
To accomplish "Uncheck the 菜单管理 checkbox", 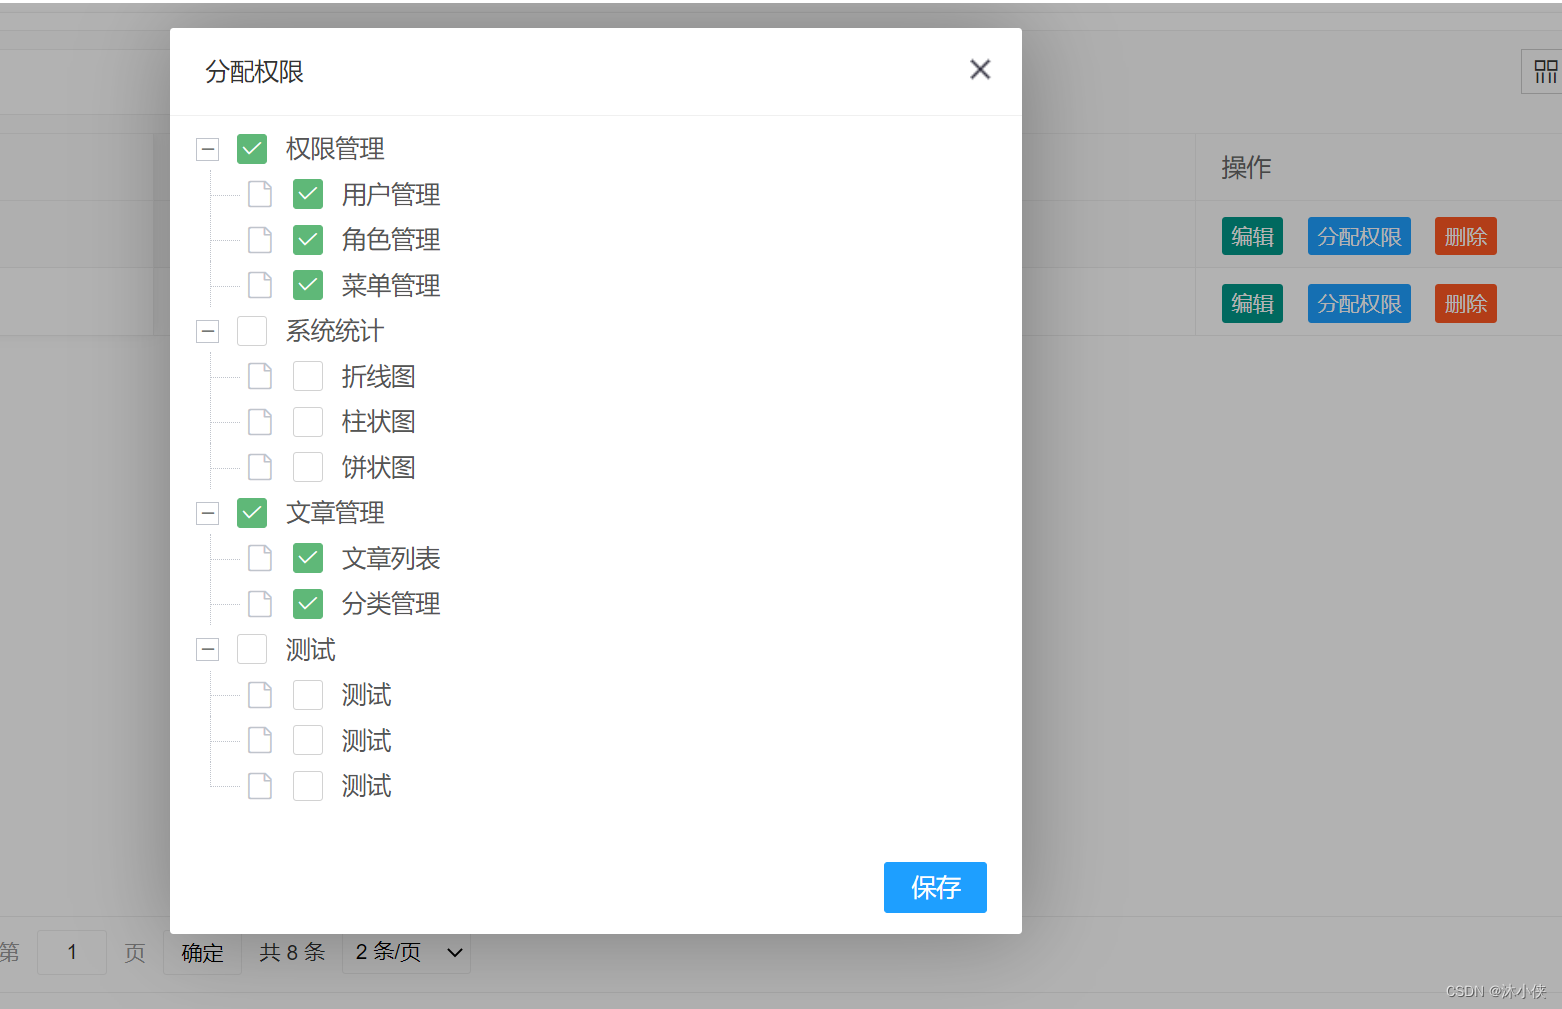I will coord(308,285).
